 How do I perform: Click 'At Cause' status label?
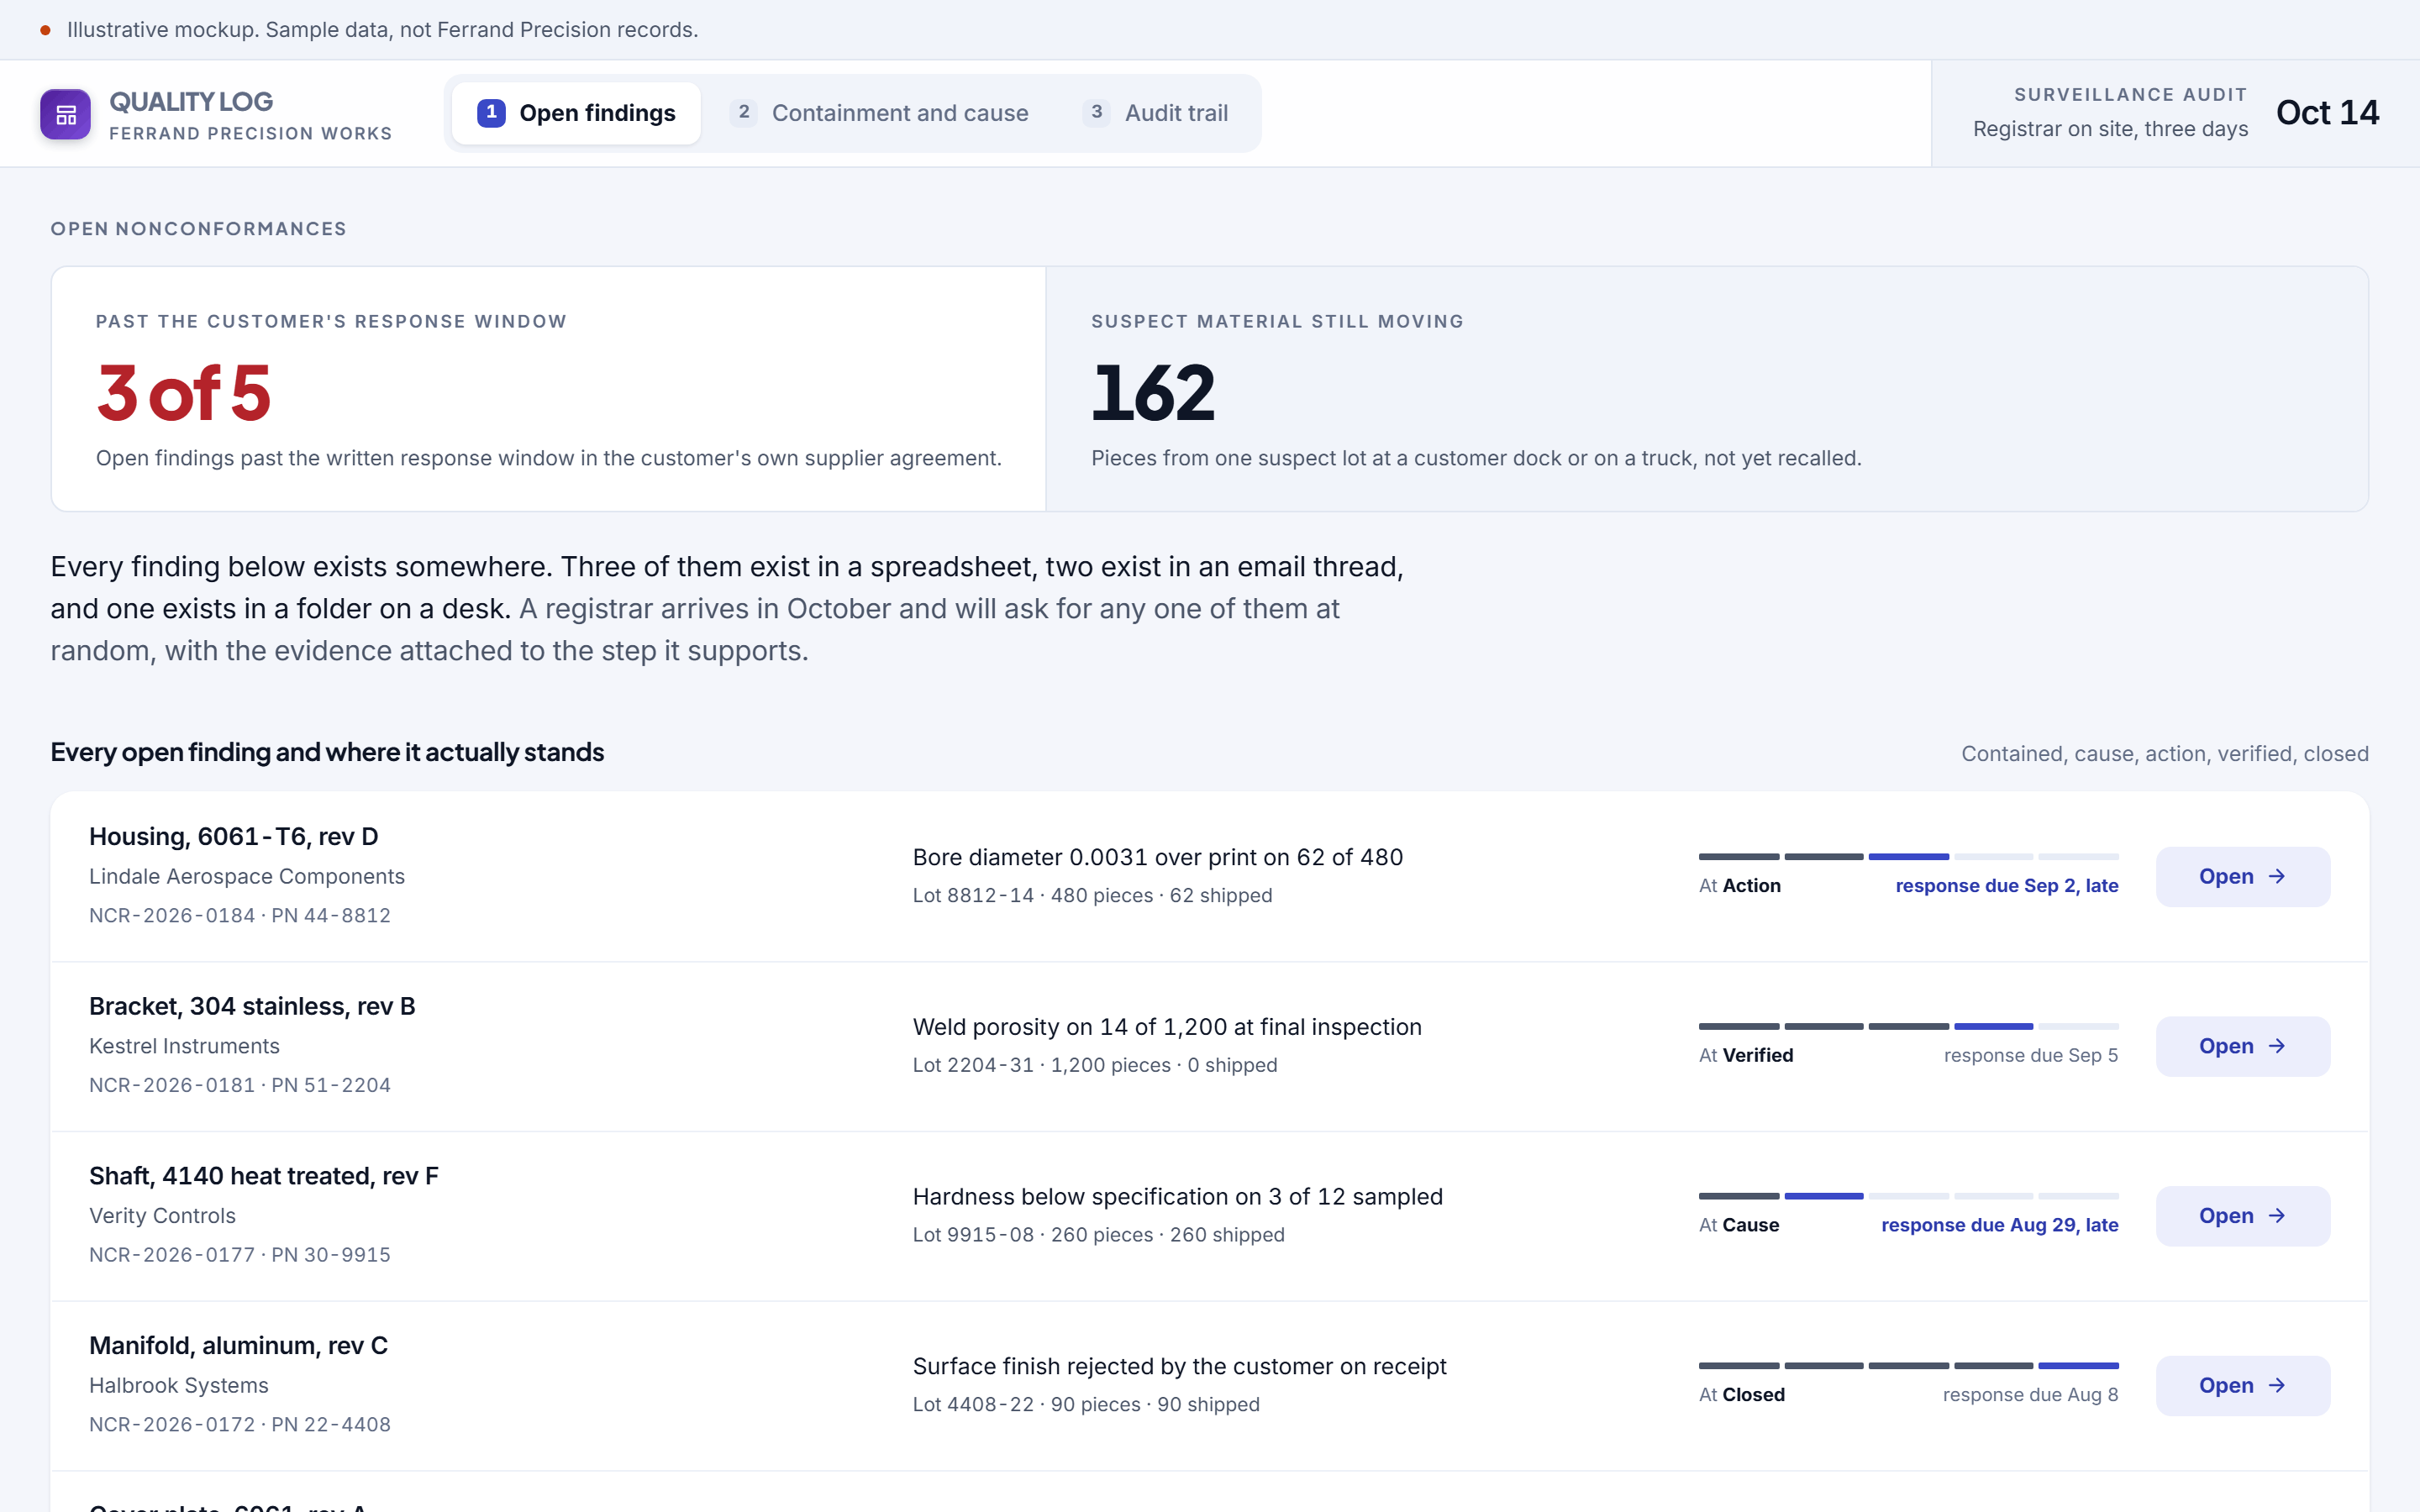click(1739, 1225)
